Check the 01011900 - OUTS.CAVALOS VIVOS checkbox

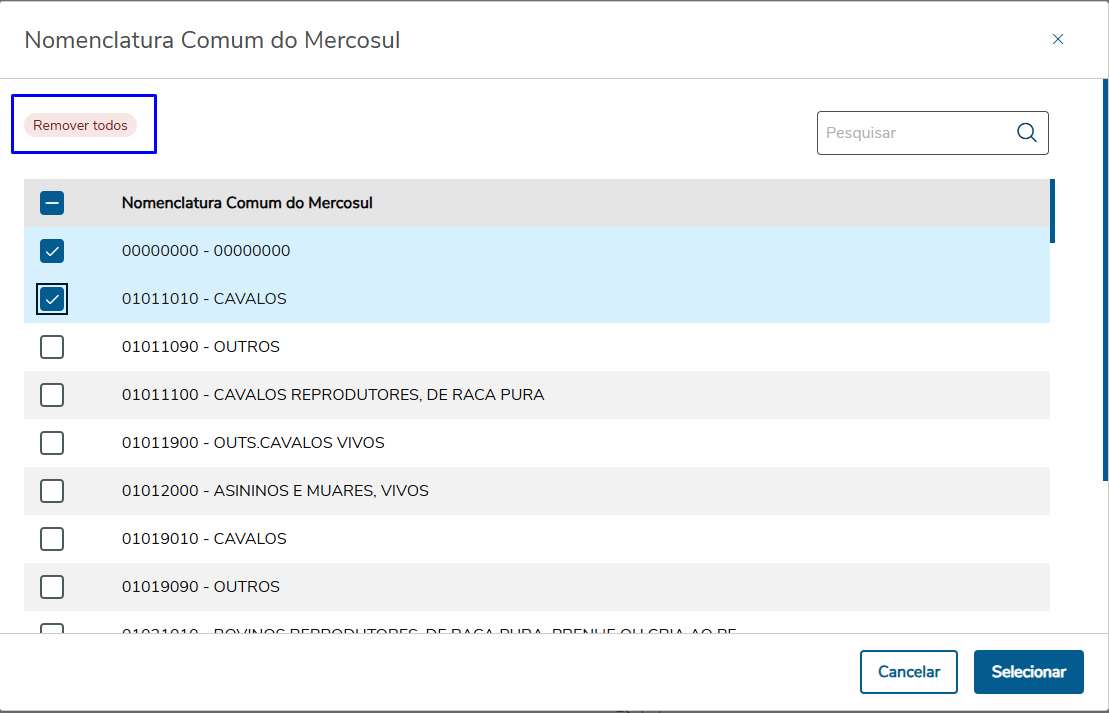(x=52, y=443)
